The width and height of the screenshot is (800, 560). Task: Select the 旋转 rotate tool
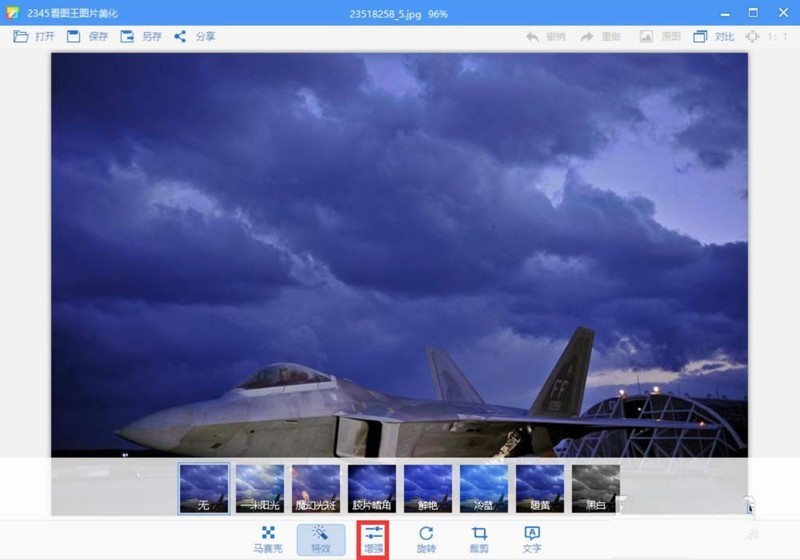coord(426,540)
